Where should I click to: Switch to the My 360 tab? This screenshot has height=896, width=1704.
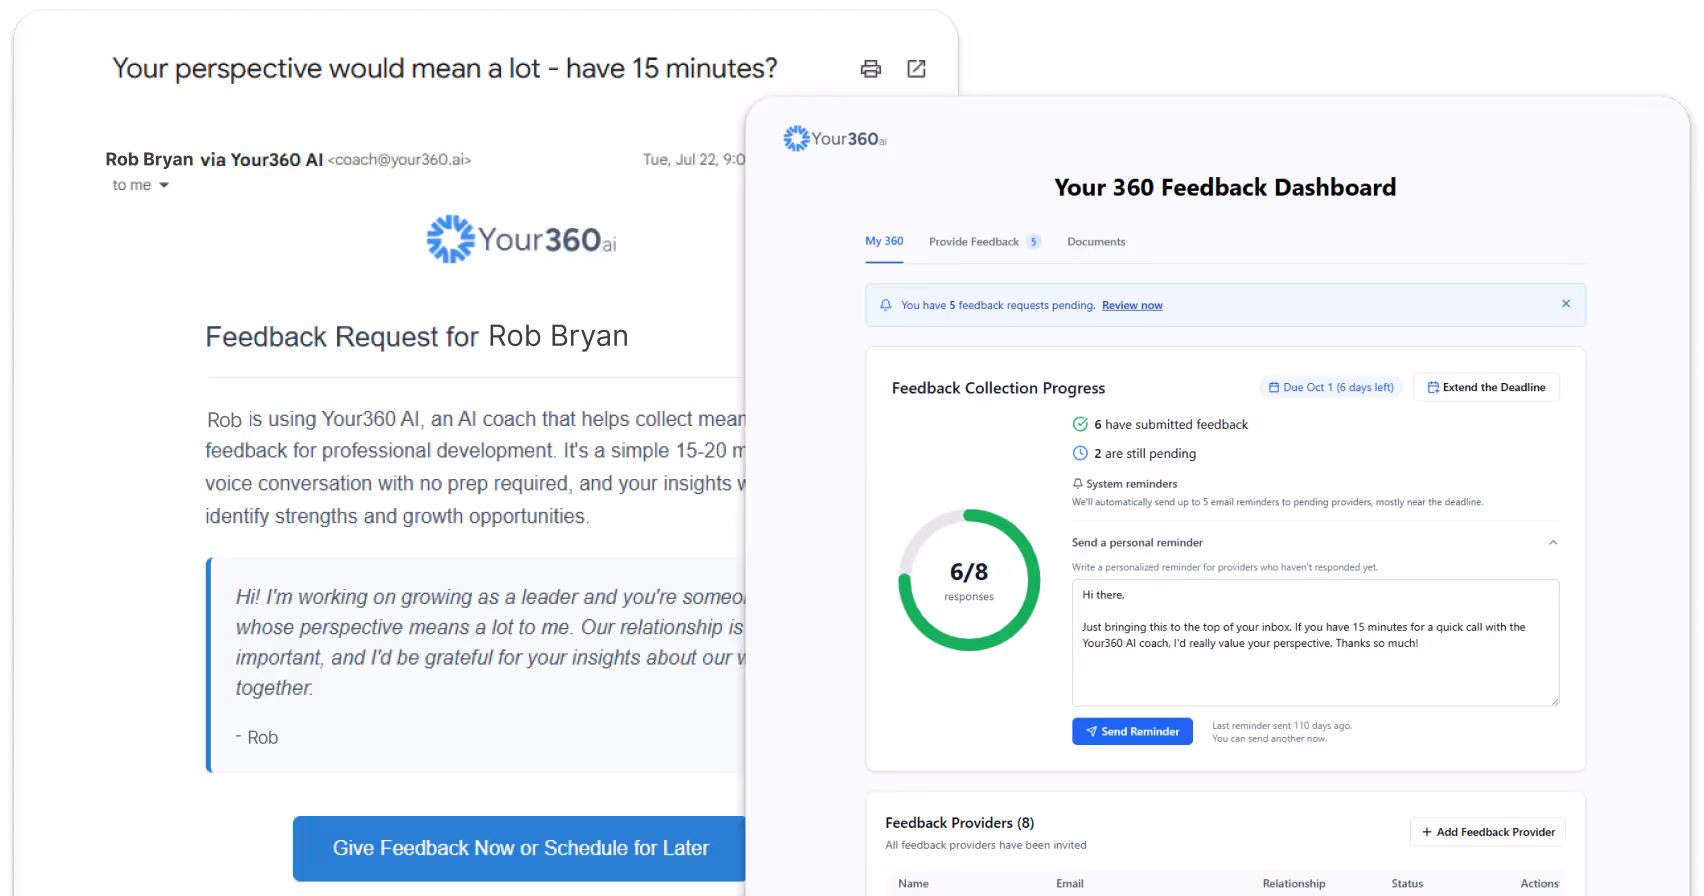[x=884, y=241]
